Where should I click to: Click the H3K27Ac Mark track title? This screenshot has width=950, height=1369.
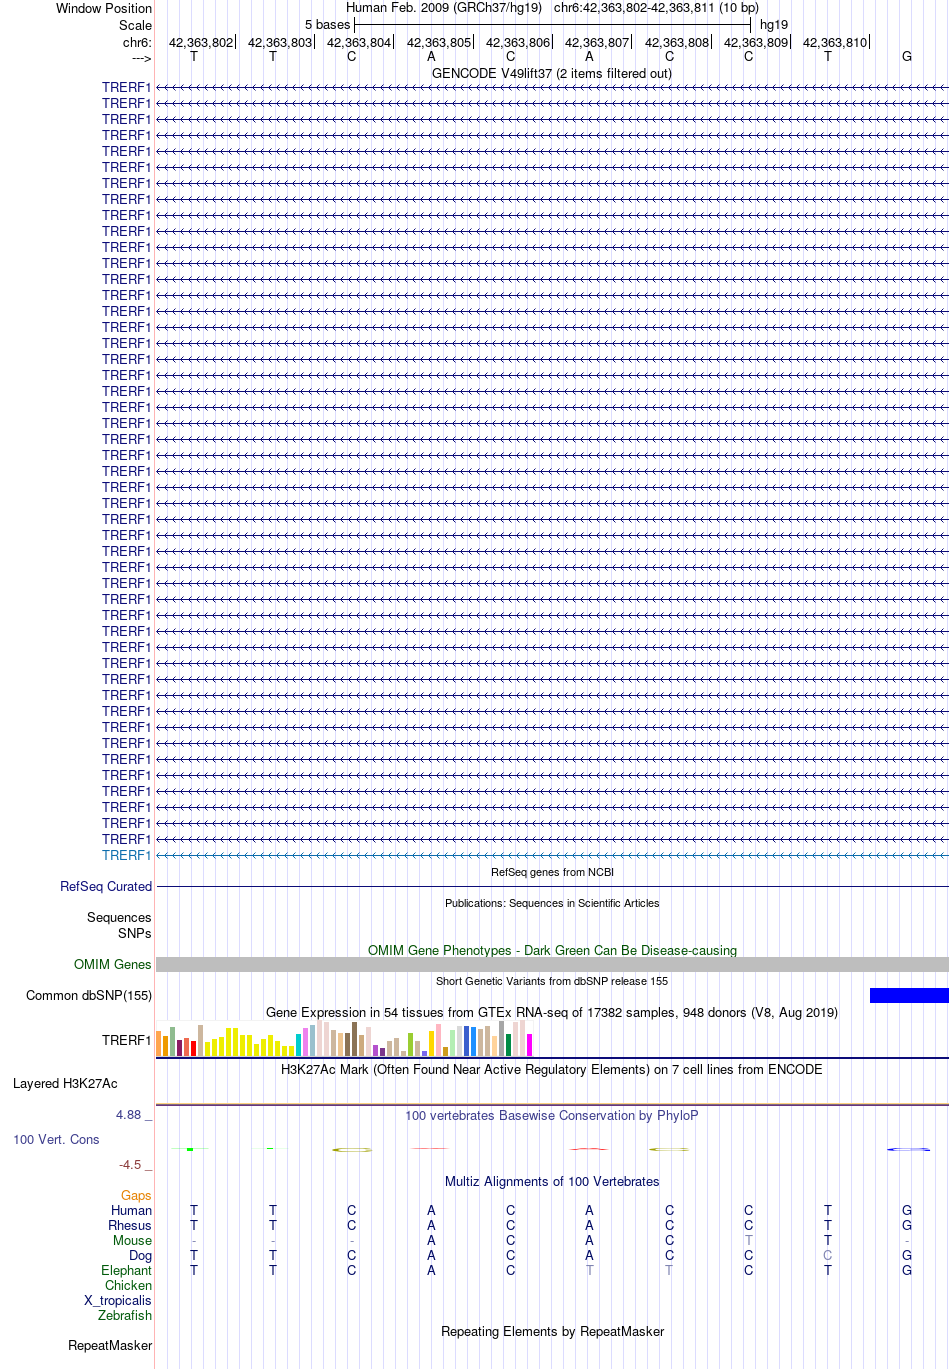(552, 1069)
